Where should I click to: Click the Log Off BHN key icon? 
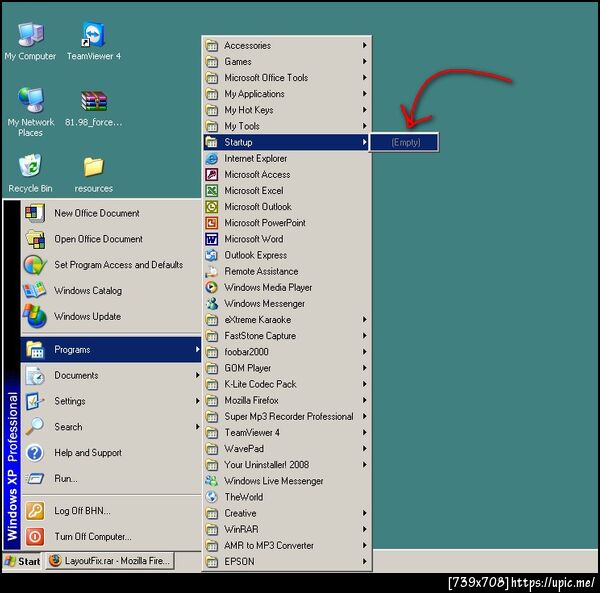tap(35, 511)
